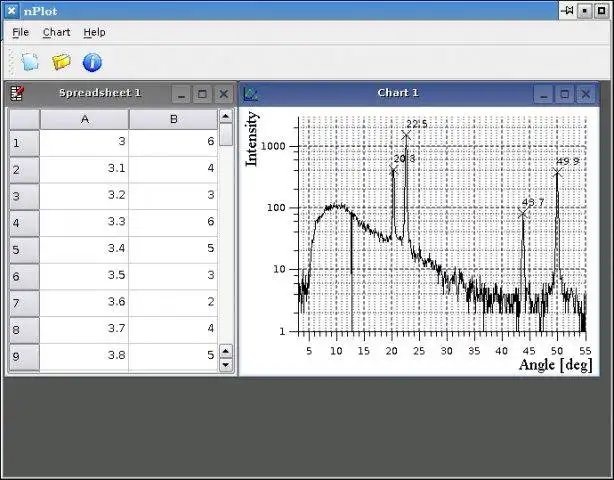The image size is (614, 480).
Task: Click the Spreadsheet 1 window icon
Action: click(x=17, y=93)
